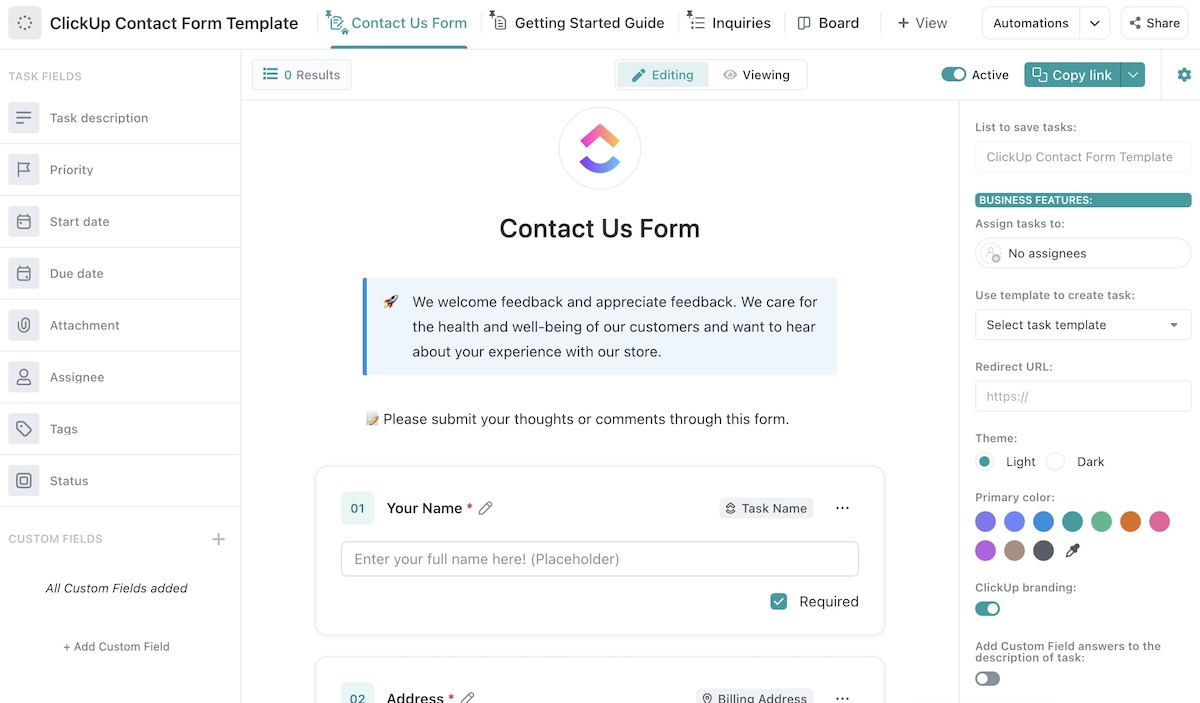
Task: Click the Tags field icon
Action: [x=24, y=429]
